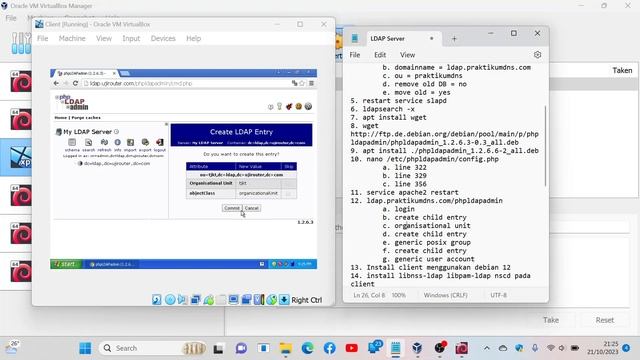The image size is (640, 360).
Task: Click the VirtualBox hard disk activity status icon
Action: pos(157,300)
